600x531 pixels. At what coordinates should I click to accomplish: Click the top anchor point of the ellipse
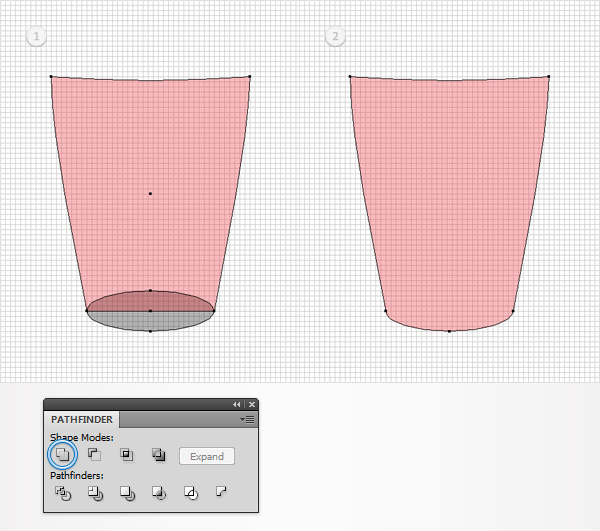150,290
